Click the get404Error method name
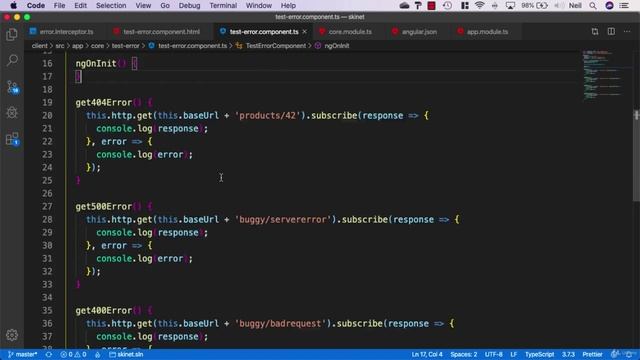 [104, 102]
